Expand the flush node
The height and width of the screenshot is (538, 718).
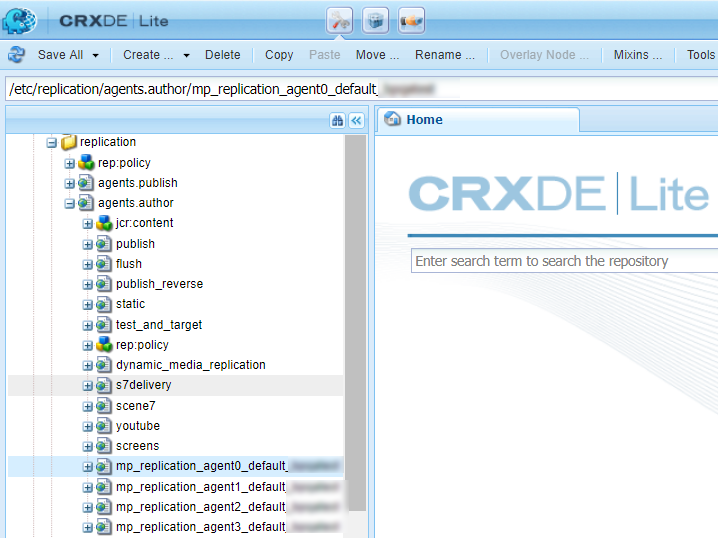point(87,265)
